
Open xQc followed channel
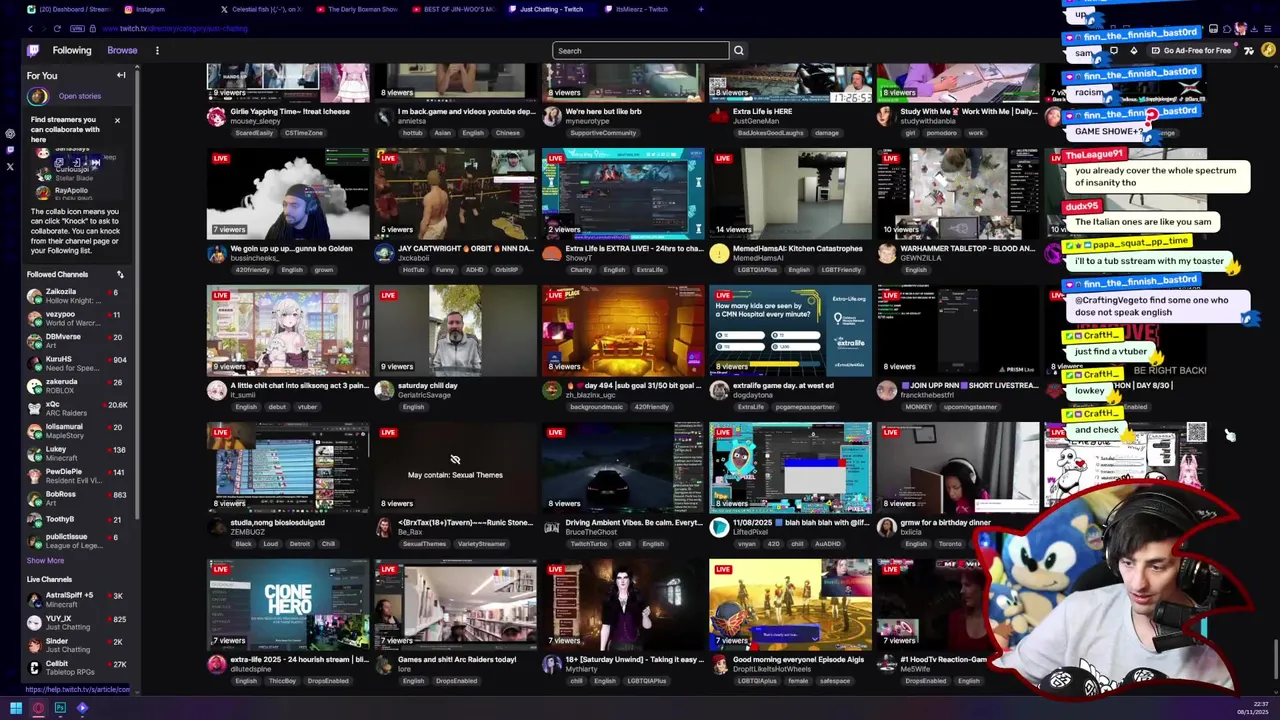78,409
